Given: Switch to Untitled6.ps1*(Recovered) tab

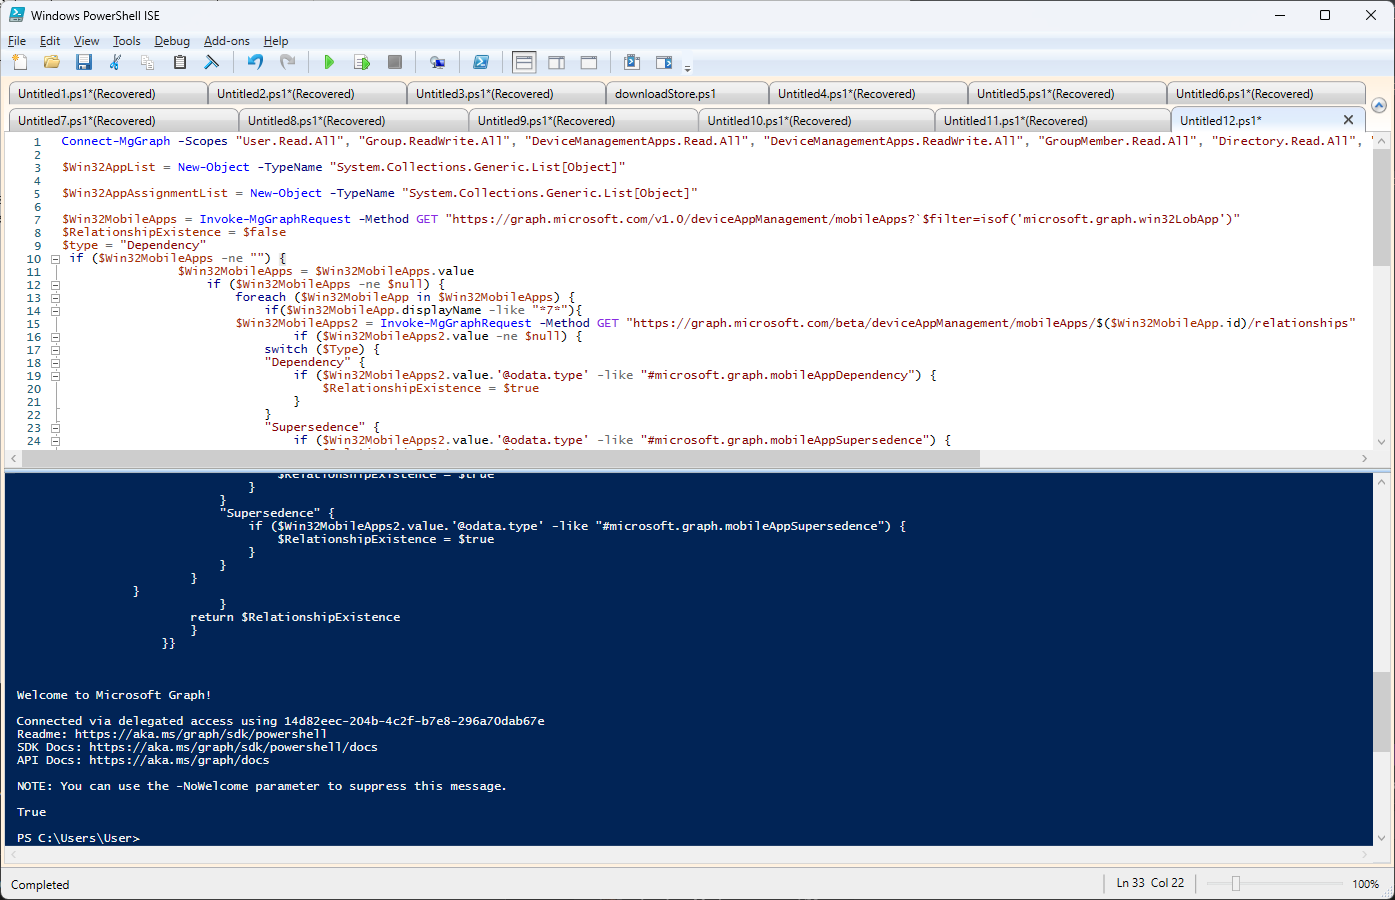Looking at the screenshot, I should click(x=1266, y=94).
